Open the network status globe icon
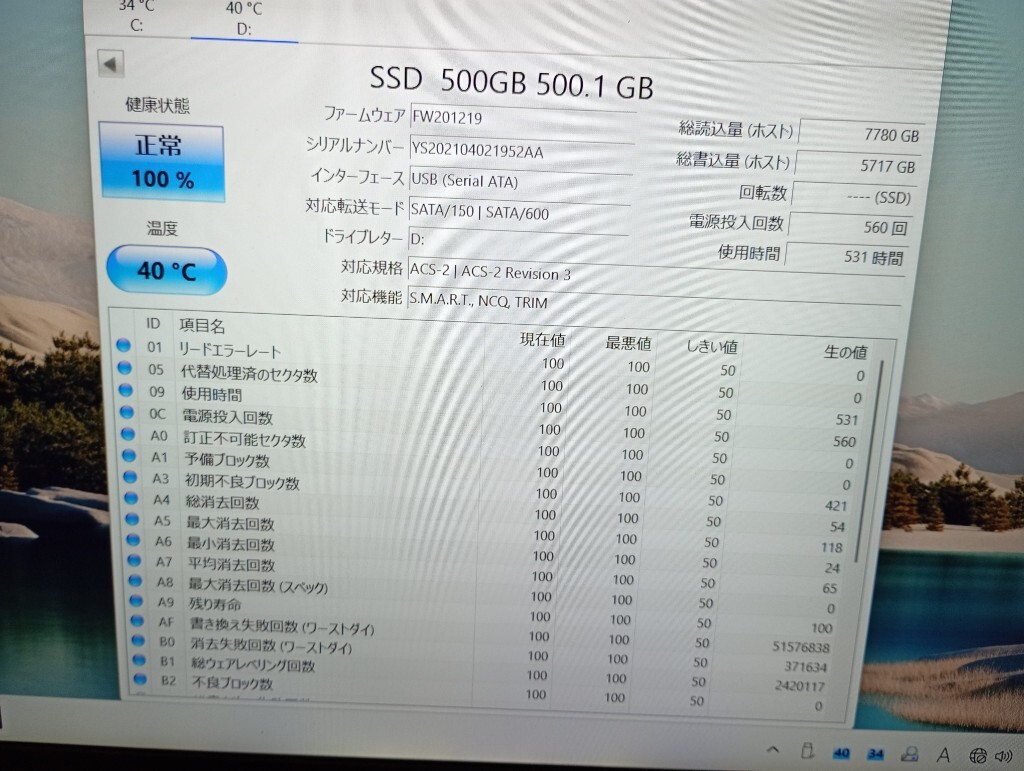This screenshot has height=771, width=1024. click(978, 755)
